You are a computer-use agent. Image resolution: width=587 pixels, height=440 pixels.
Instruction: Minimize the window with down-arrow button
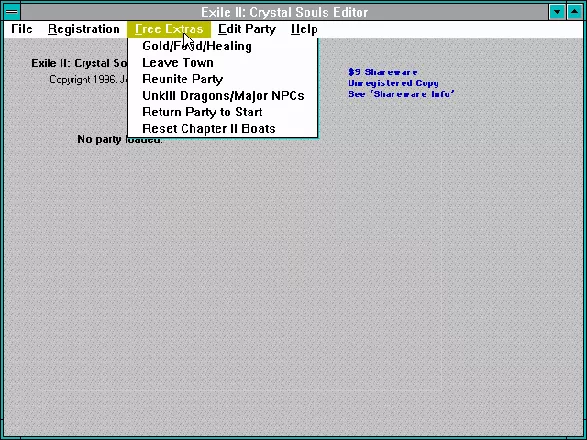pyautogui.click(x=557, y=12)
